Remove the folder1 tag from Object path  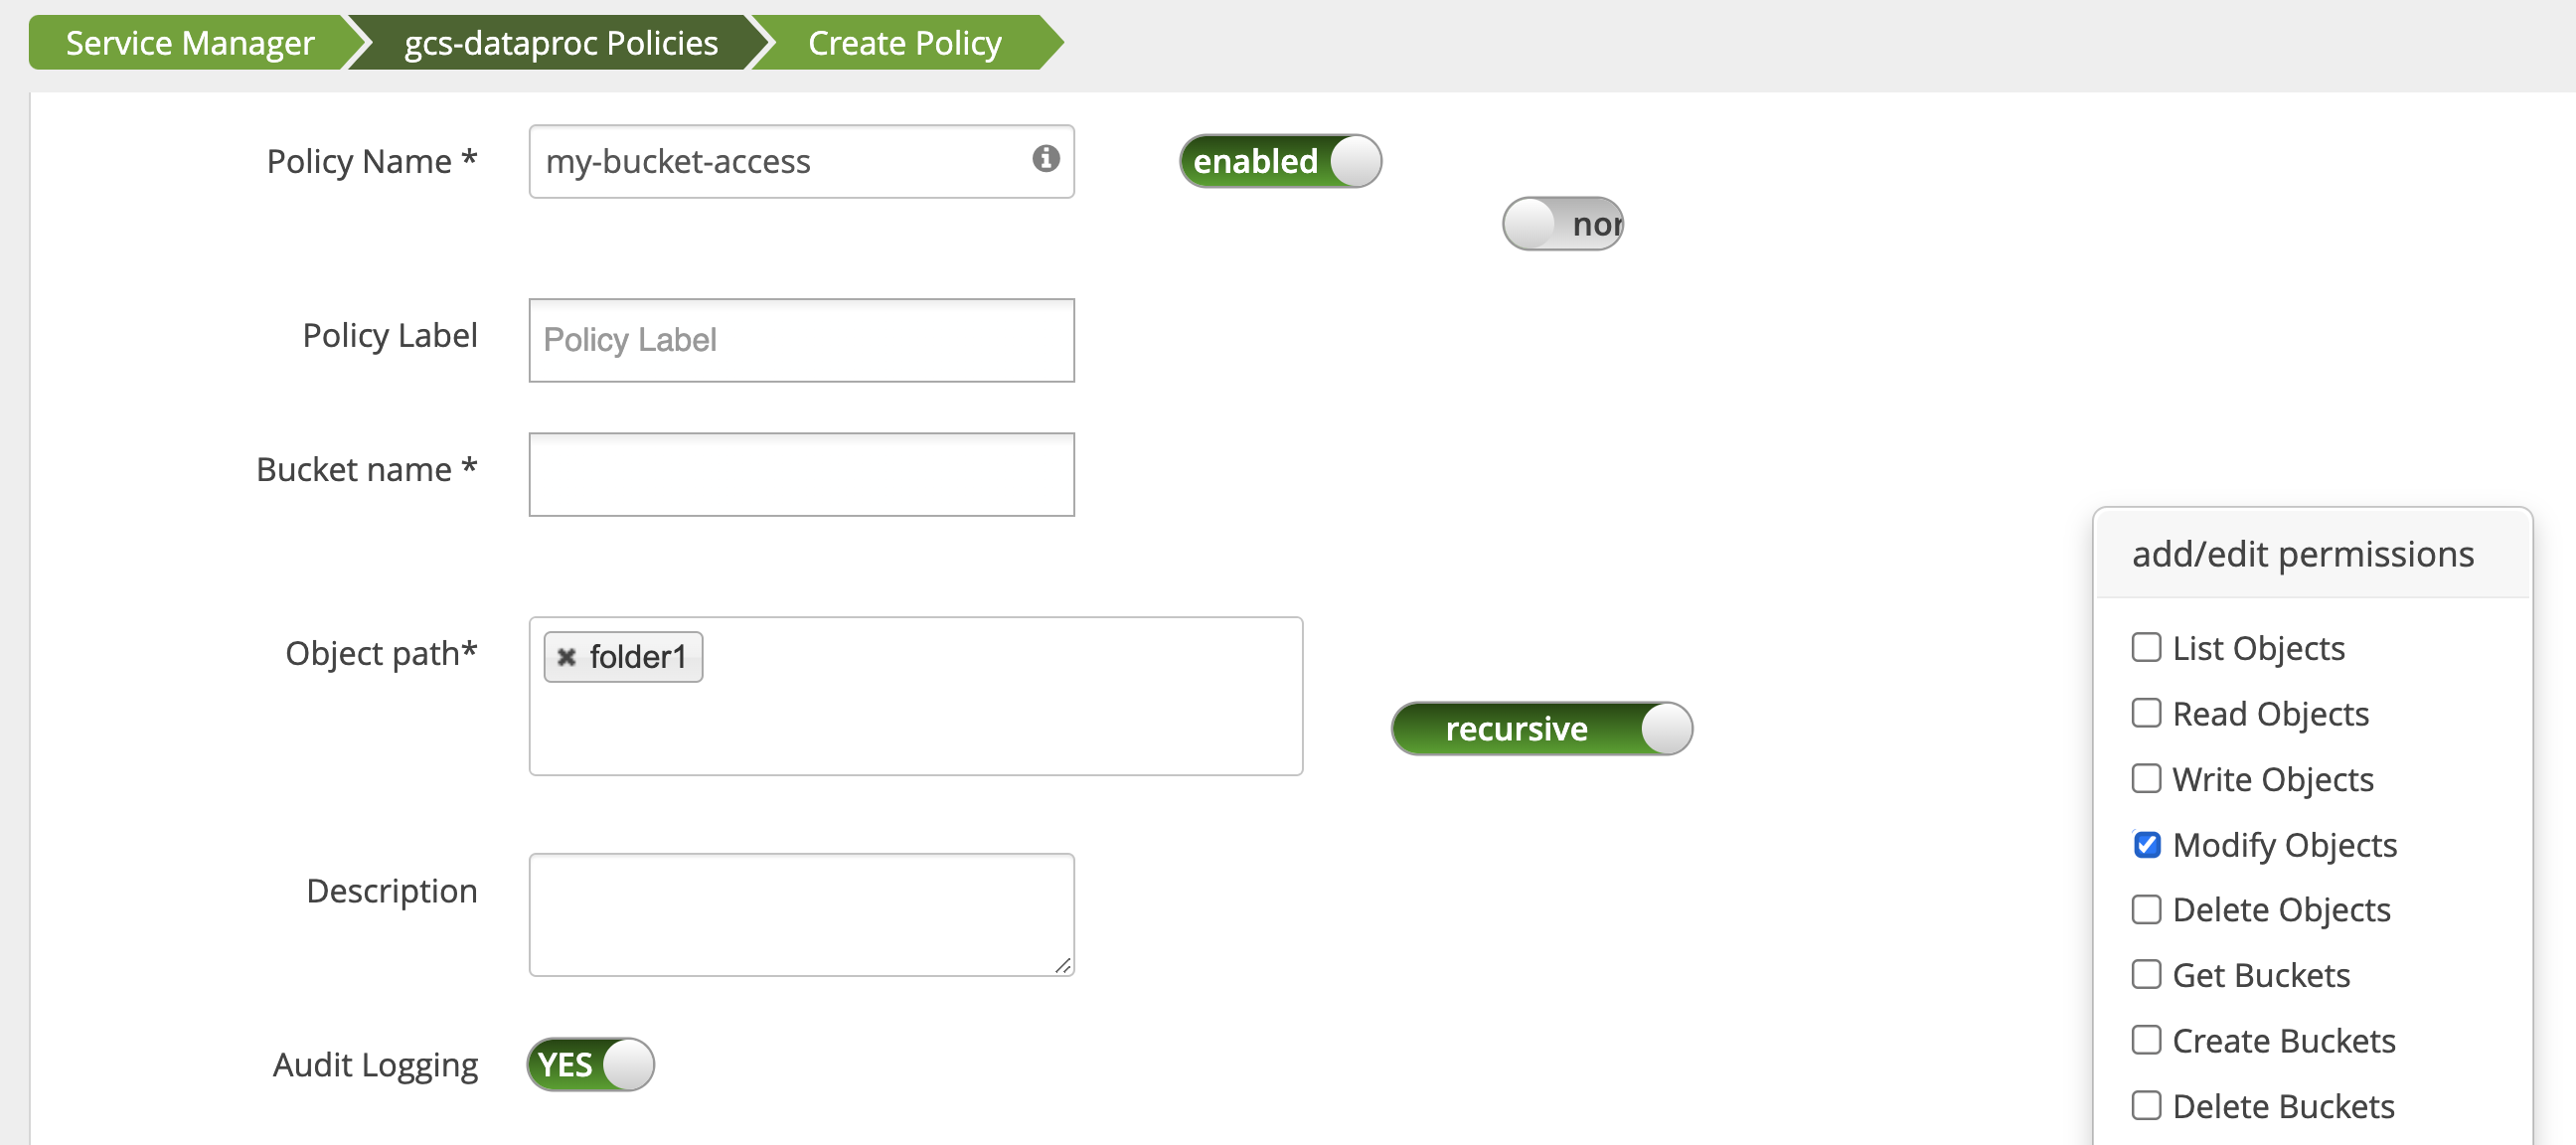pos(566,657)
